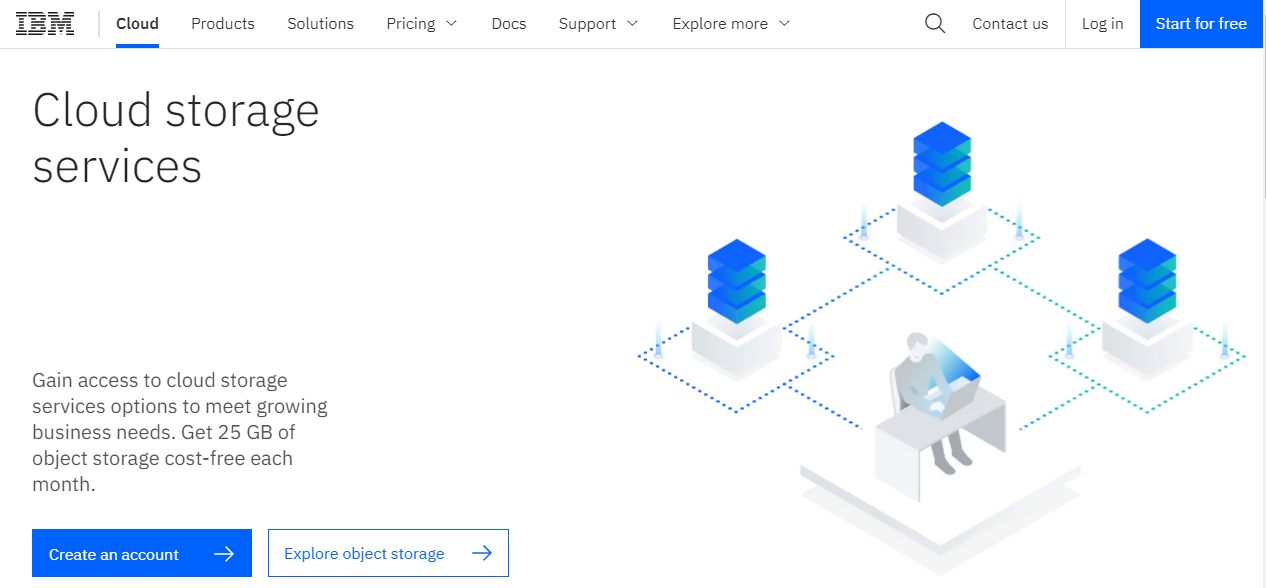Open search with the magnifier icon
1266x588 pixels.
(935, 24)
